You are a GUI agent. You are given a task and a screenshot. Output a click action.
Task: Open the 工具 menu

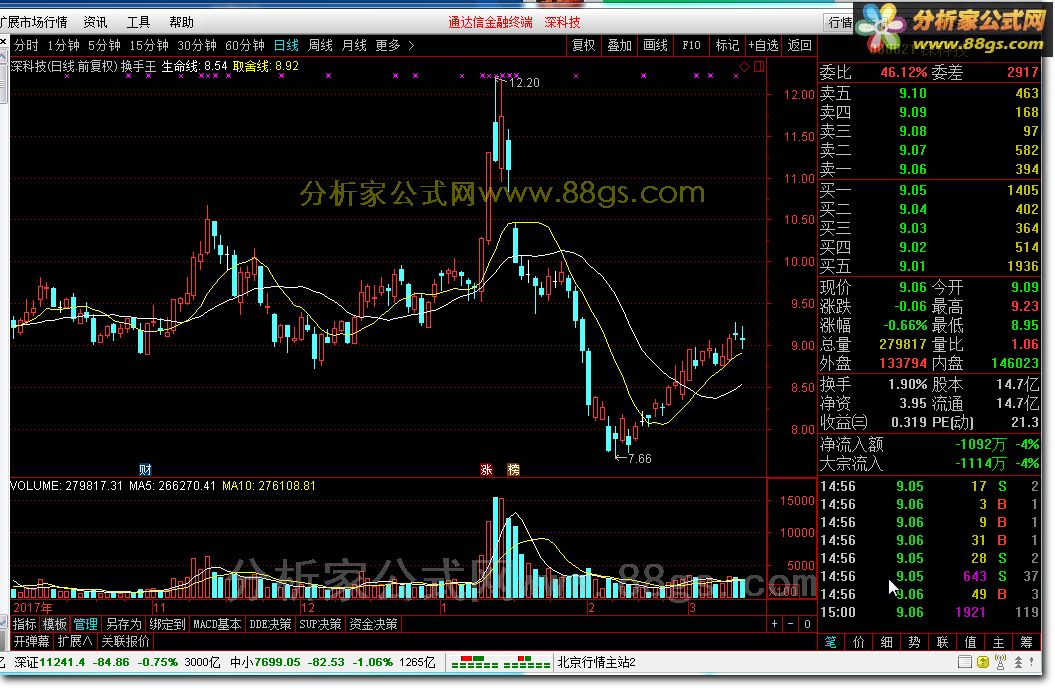(x=139, y=22)
